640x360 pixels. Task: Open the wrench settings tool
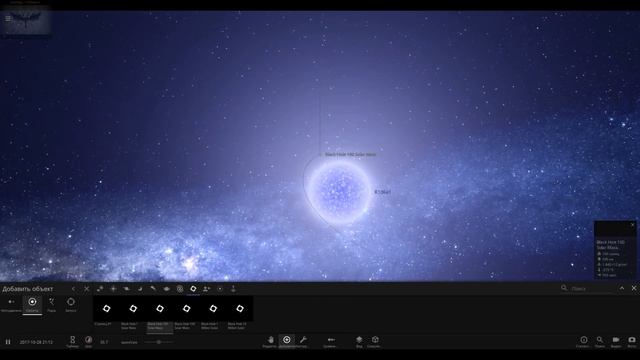(303, 341)
